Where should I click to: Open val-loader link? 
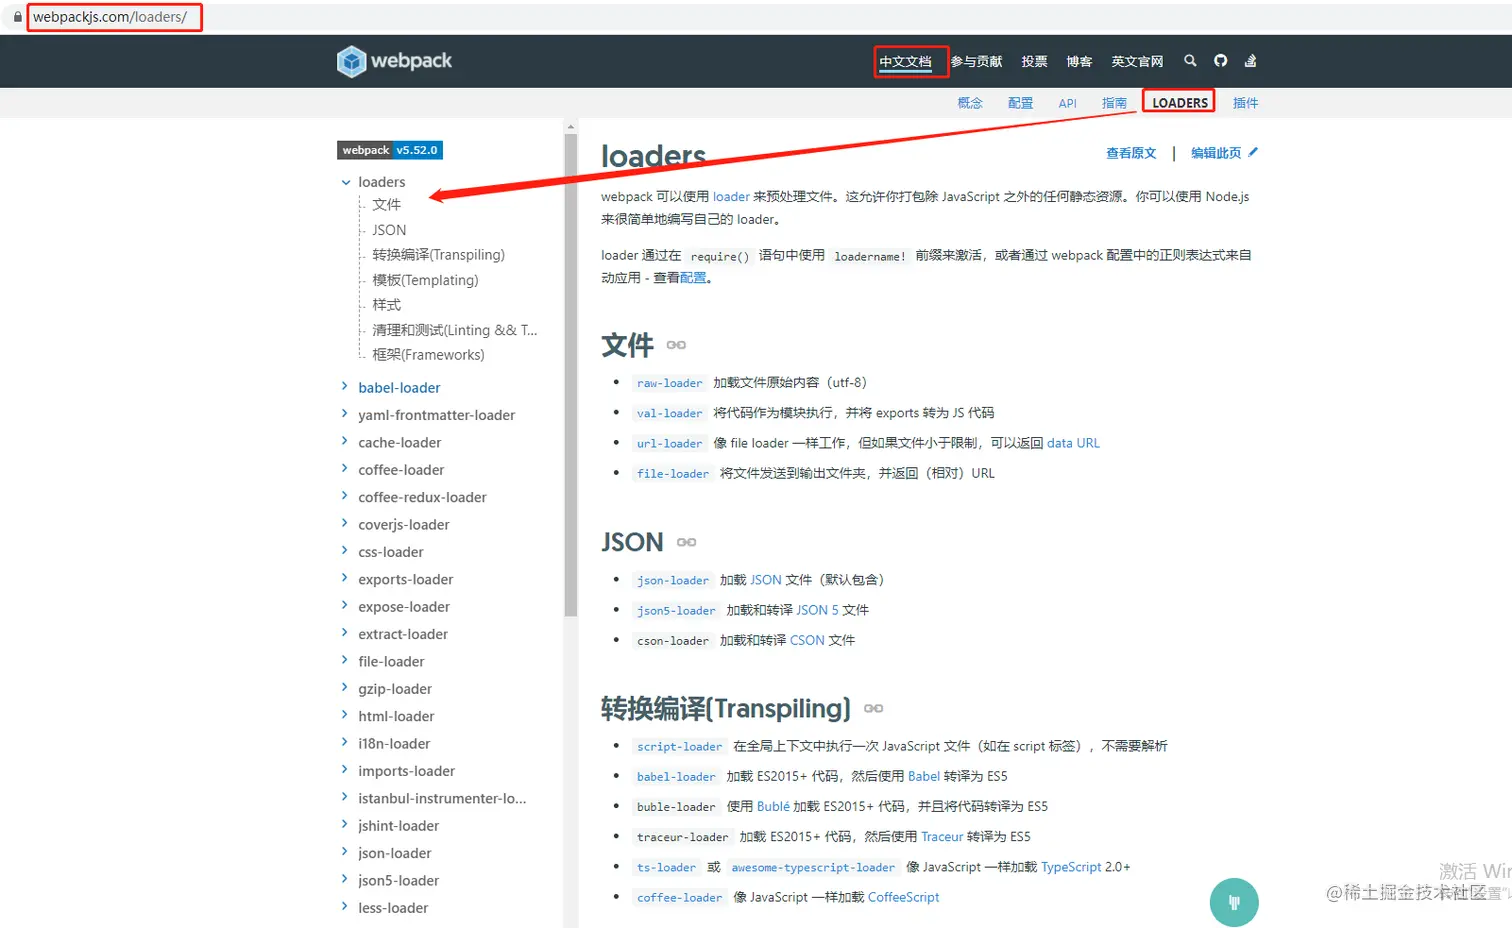670,413
